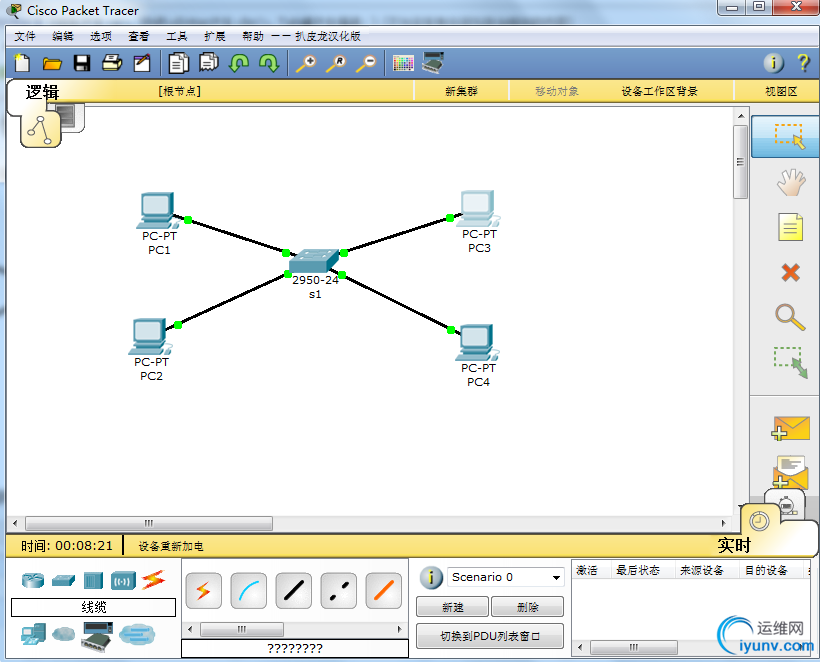The width and height of the screenshot is (820, 662).
Task: Pick the copper cross-over cable
Action: tap(339, 591)
